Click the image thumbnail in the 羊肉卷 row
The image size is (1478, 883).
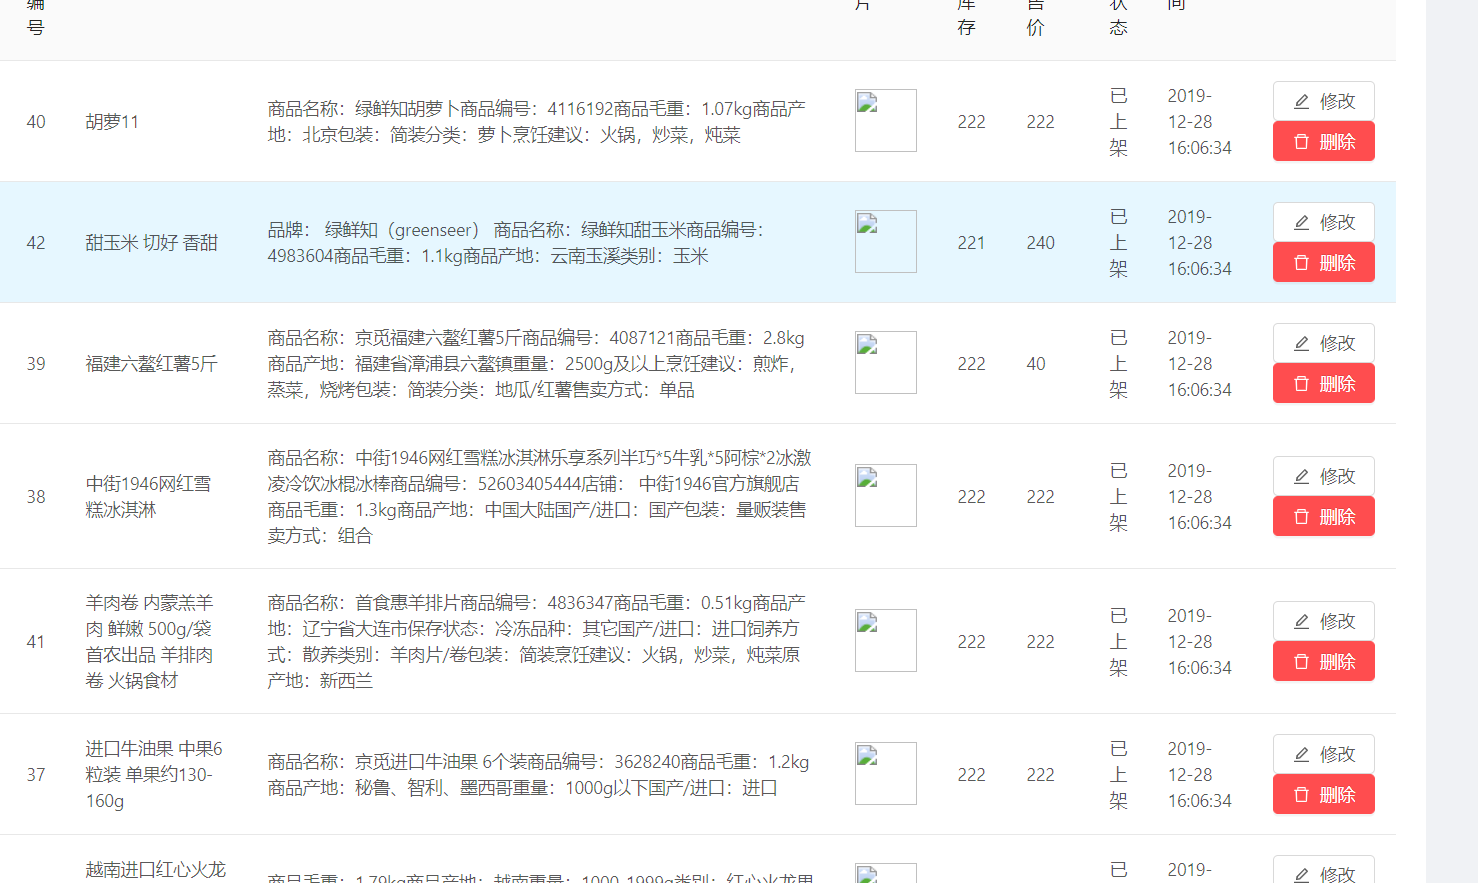[x=886, y=641]
